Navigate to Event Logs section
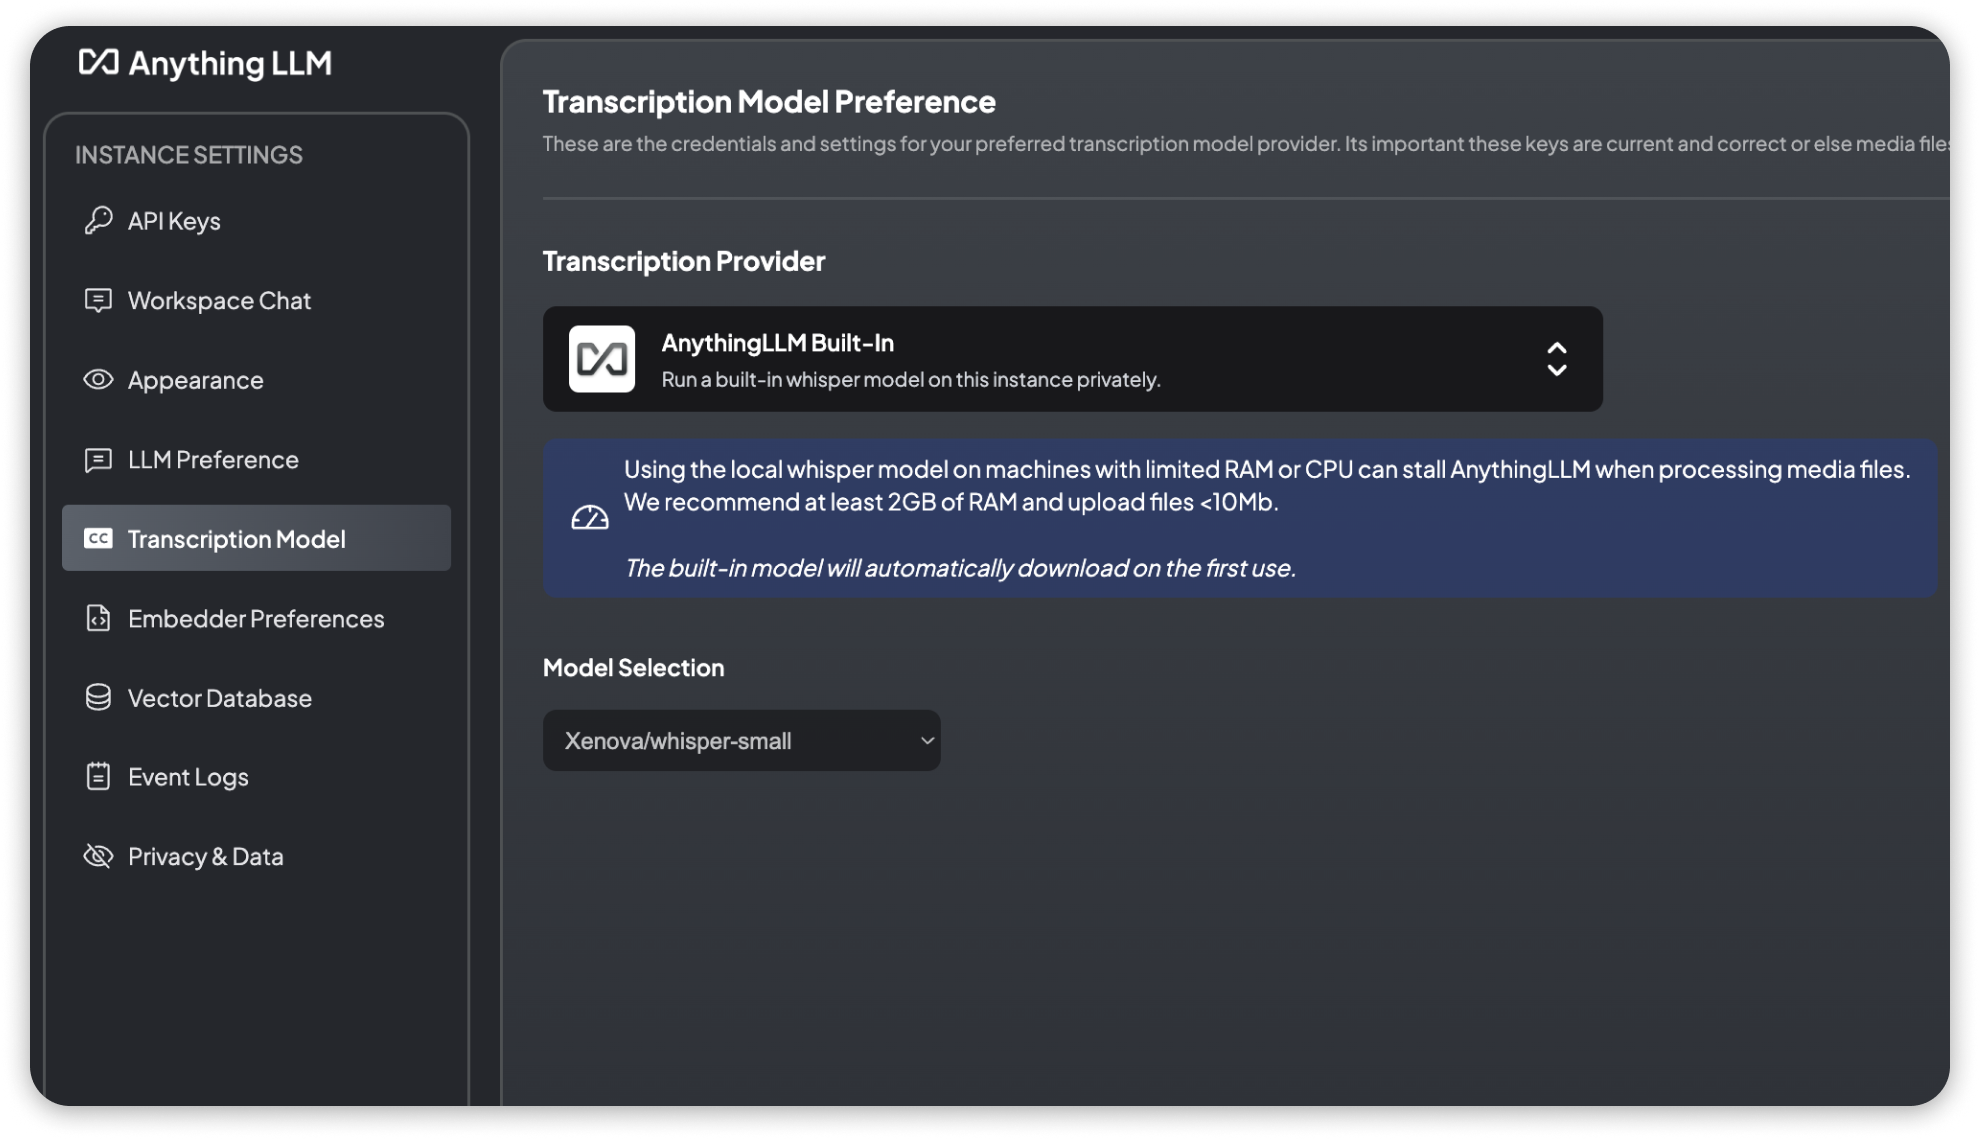 tap(188, 777)
